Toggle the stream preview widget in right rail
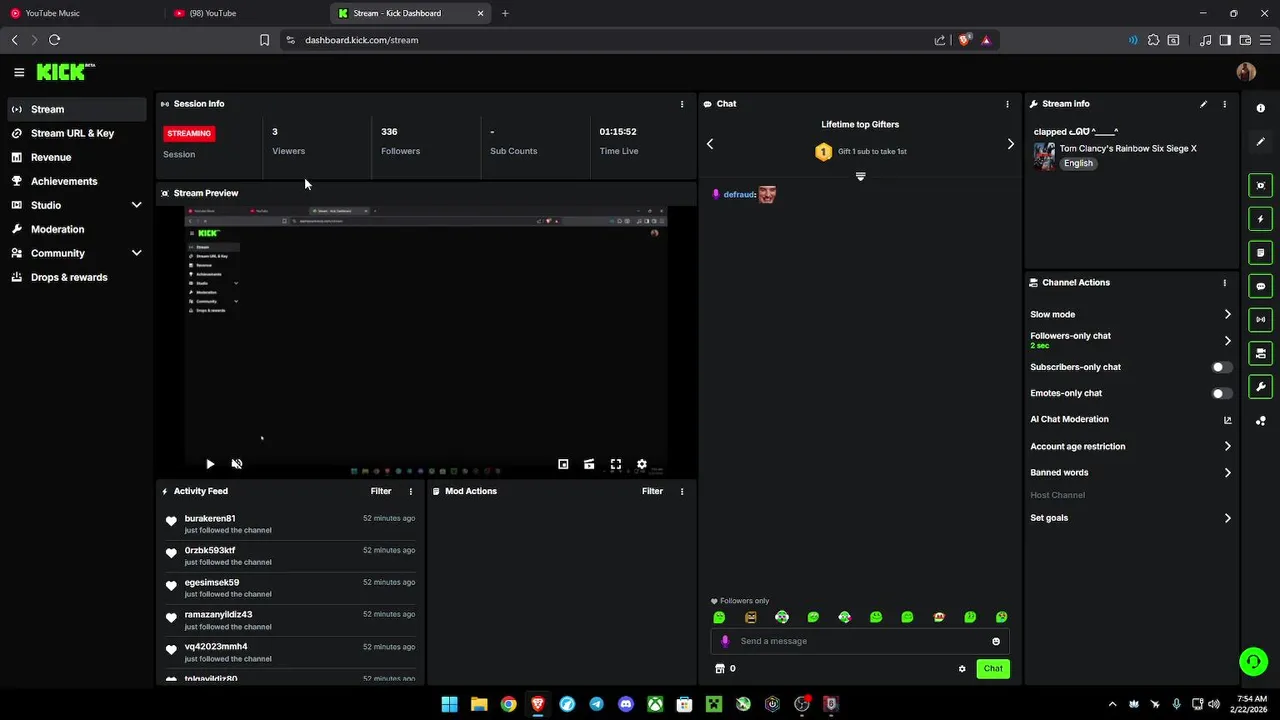 click(x=1260, y=185)
